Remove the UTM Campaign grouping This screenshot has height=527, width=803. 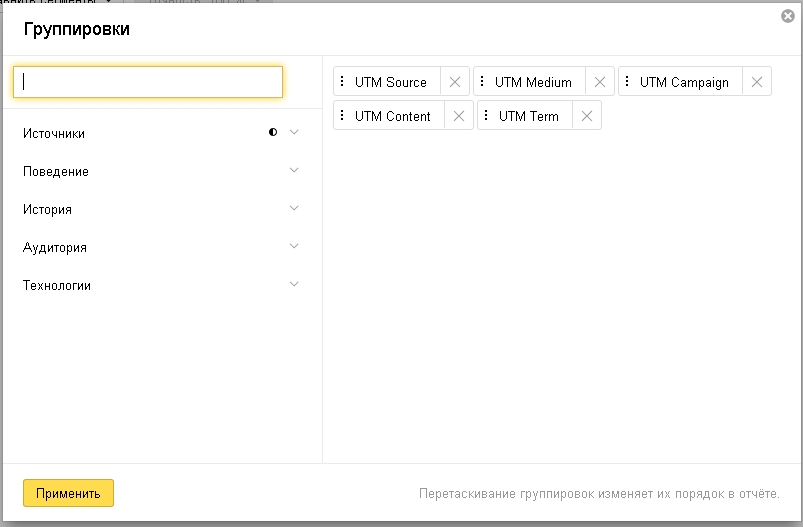[757, 83]
